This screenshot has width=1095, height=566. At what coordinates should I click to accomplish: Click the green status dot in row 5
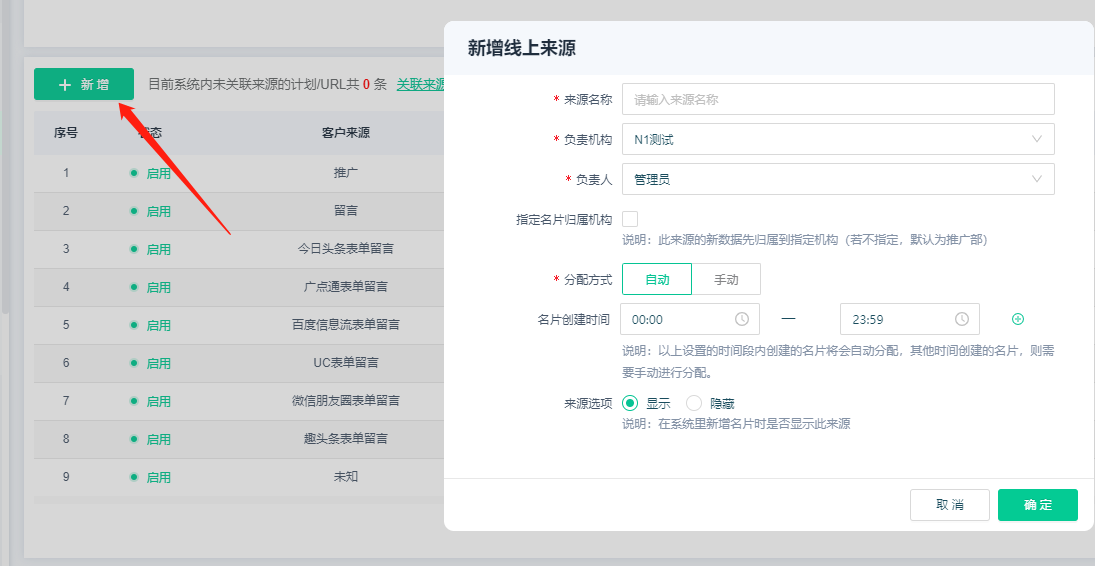[x=134, y=324]
